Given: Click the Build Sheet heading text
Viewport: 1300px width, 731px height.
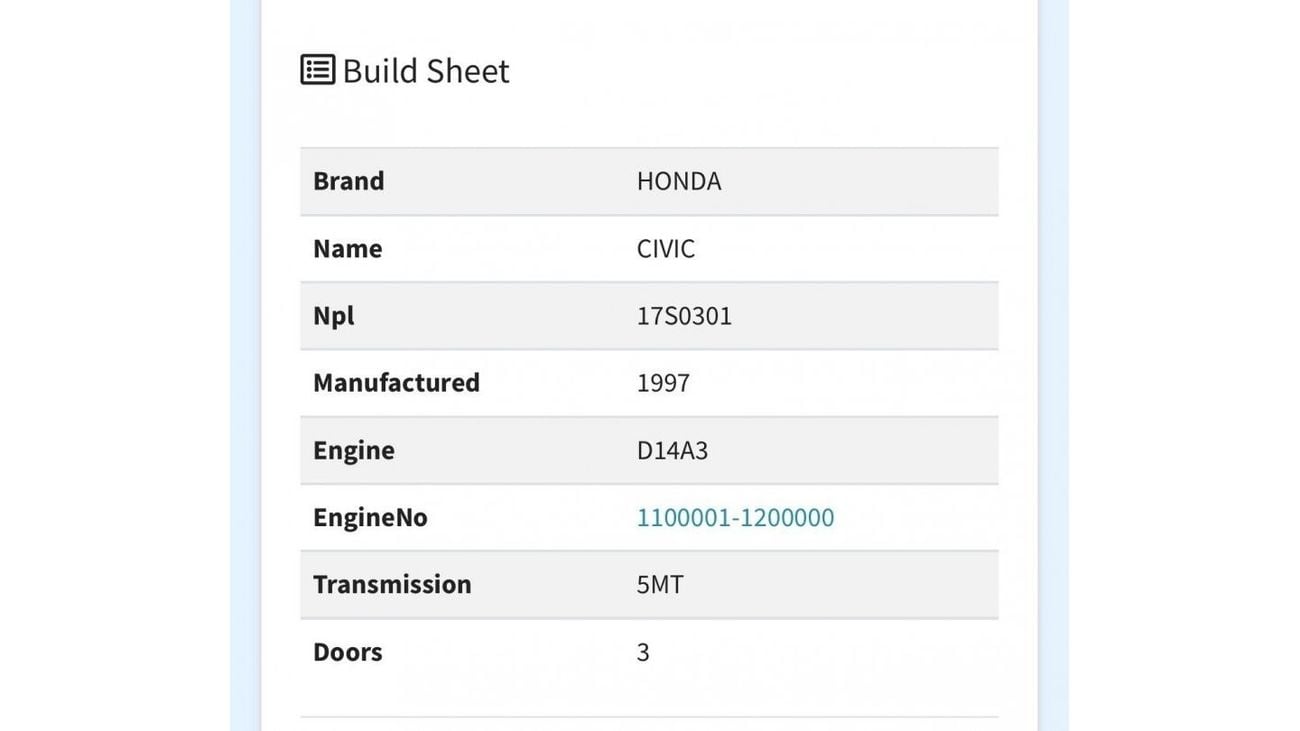Looking at the screenshot, I should (x=426, y=71).
